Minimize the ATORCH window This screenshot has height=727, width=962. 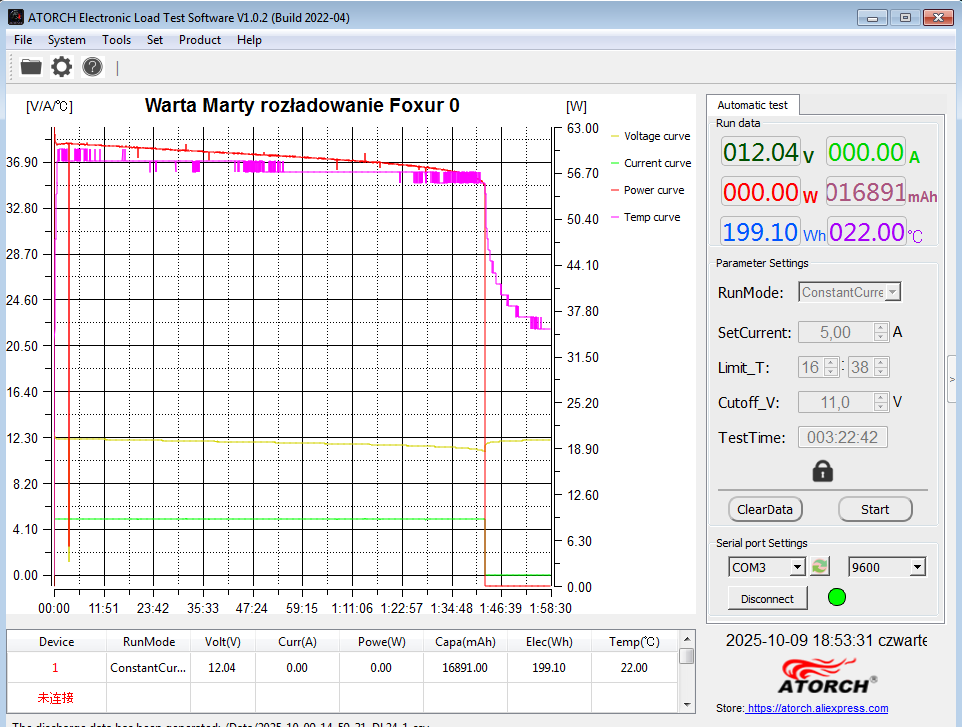click(872, 17)
